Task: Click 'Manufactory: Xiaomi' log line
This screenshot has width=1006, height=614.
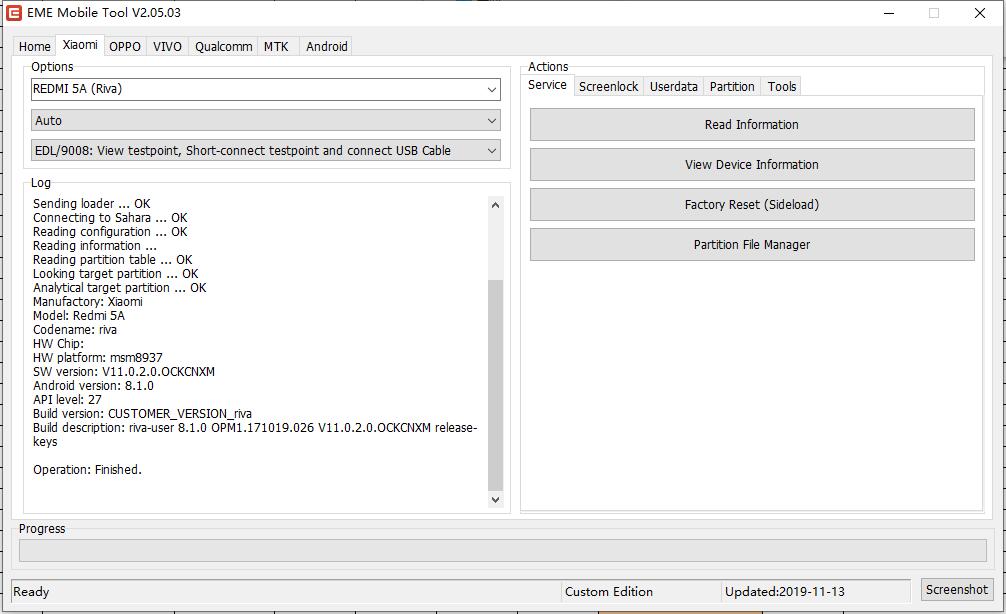Action: (x=88, y=302)
